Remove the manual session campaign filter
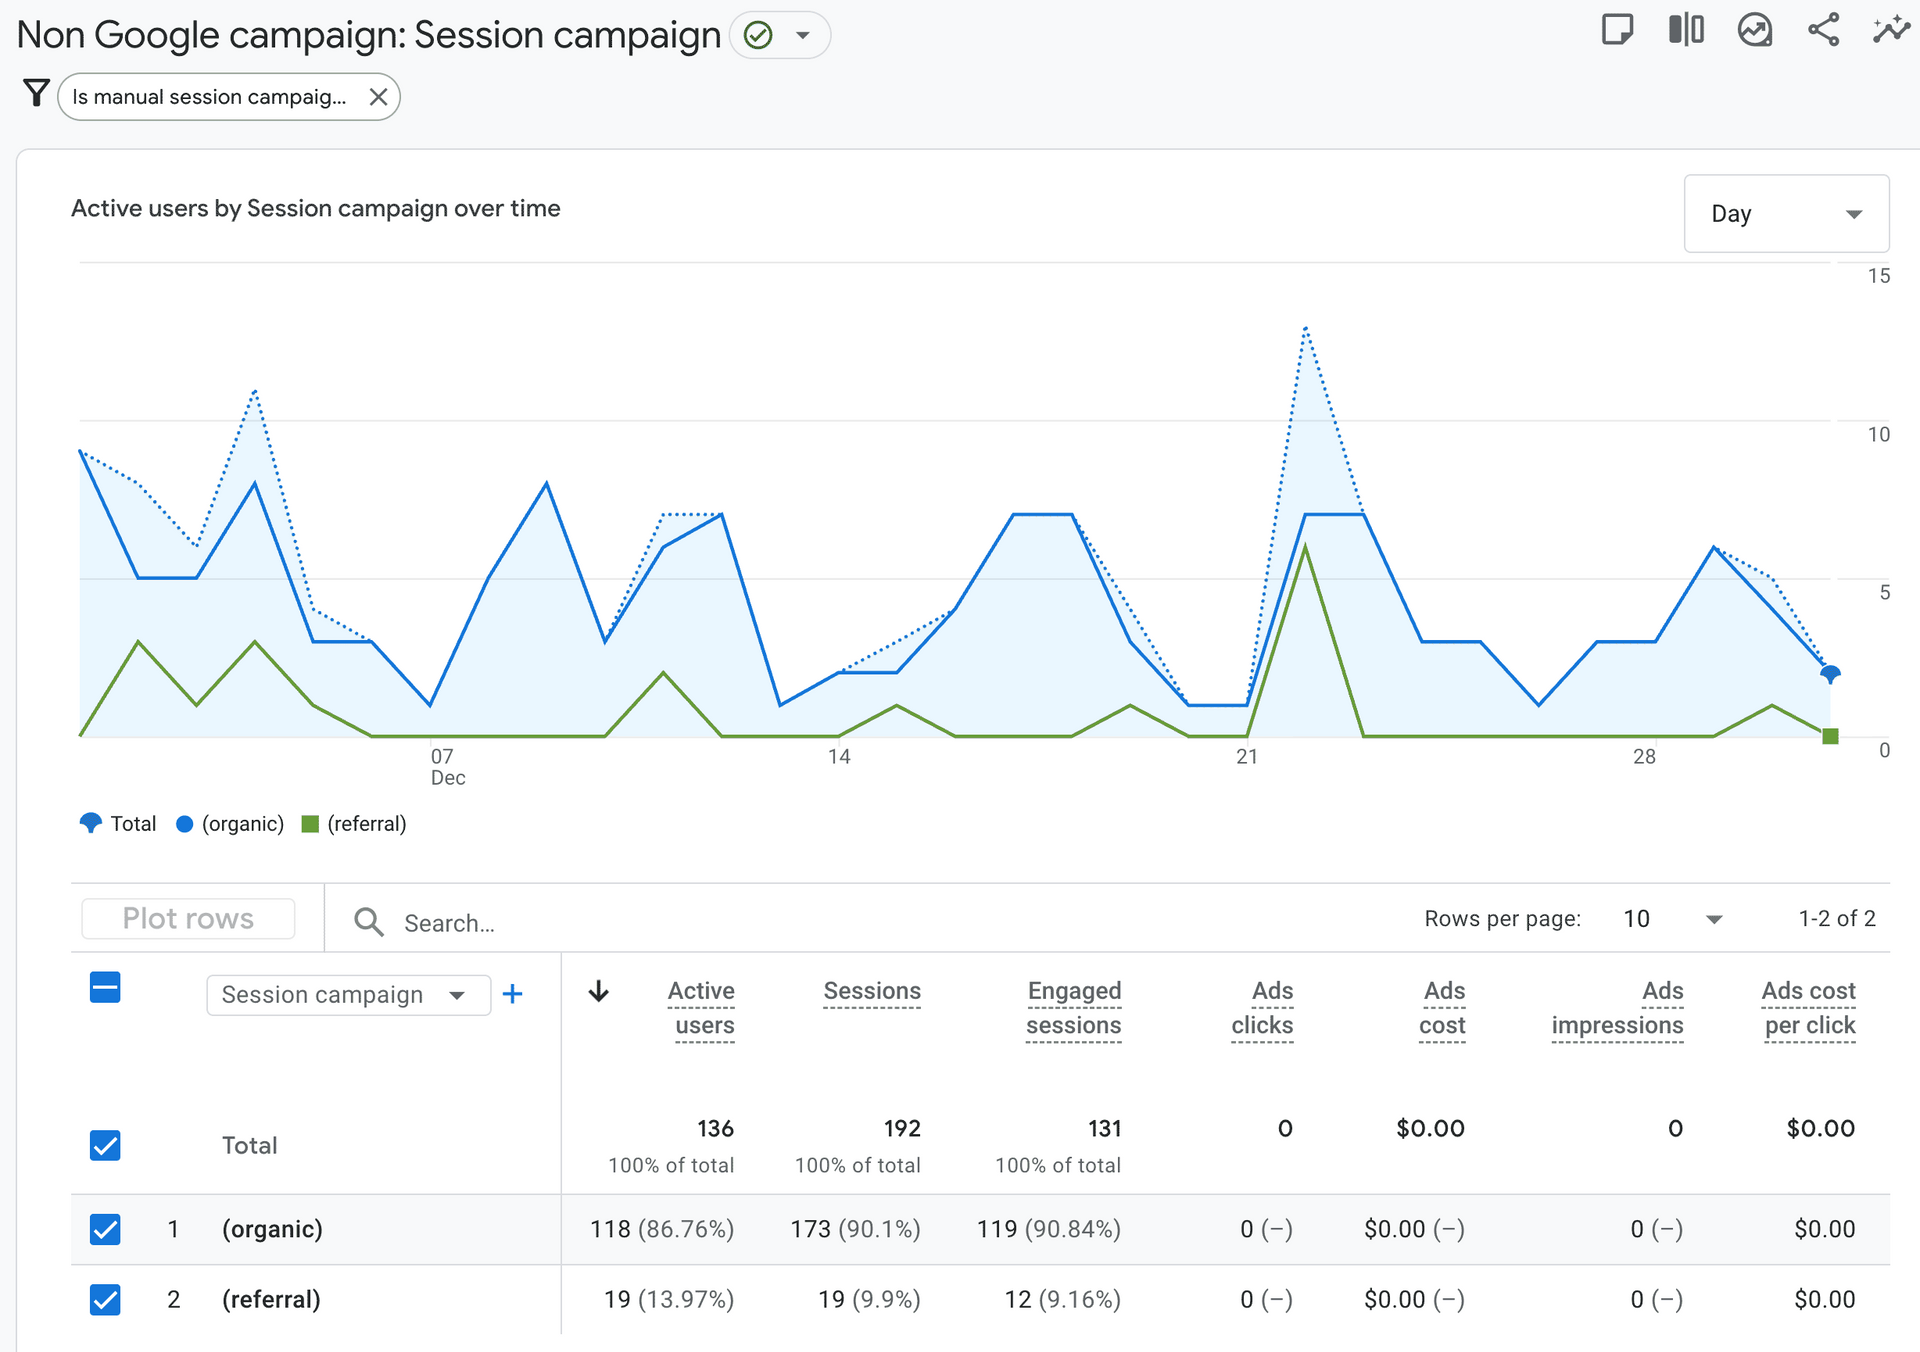 pos(378,97)
